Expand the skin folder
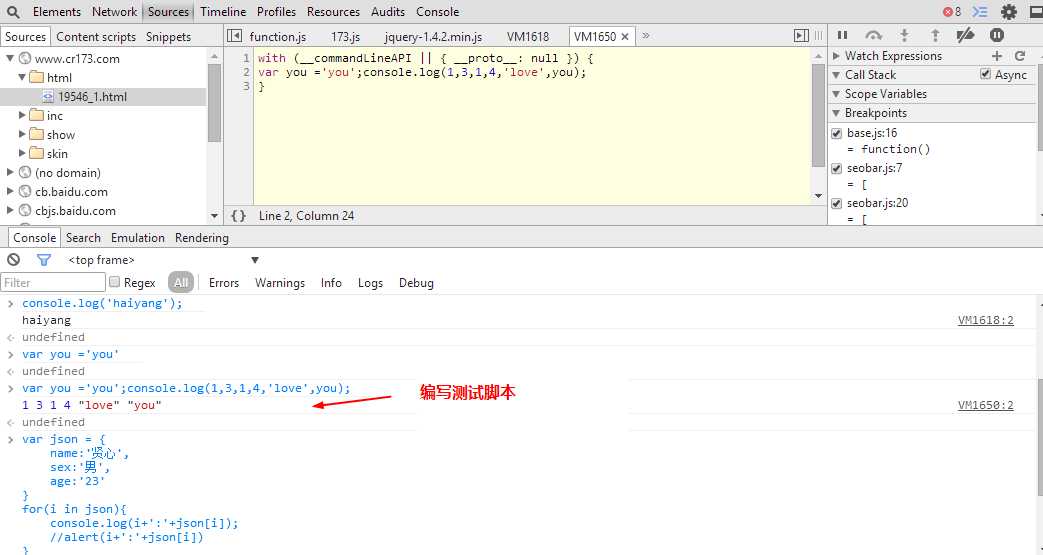The height and width of the screenshot is (555, 1043). coord(22,153)
